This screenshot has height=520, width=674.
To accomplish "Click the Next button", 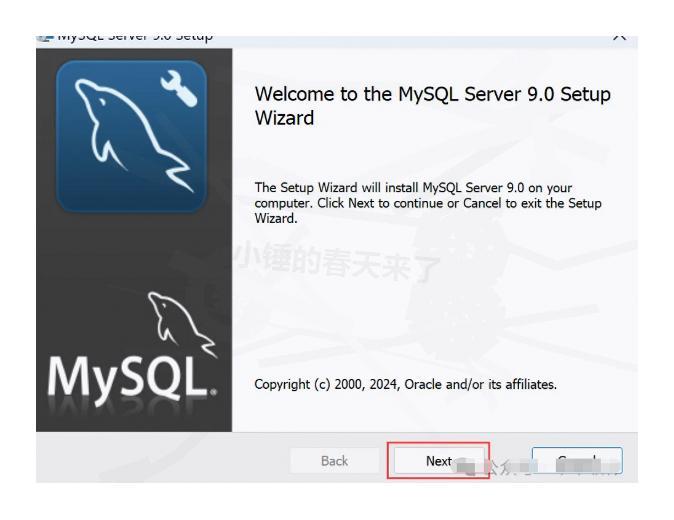I will pos(438,461).
